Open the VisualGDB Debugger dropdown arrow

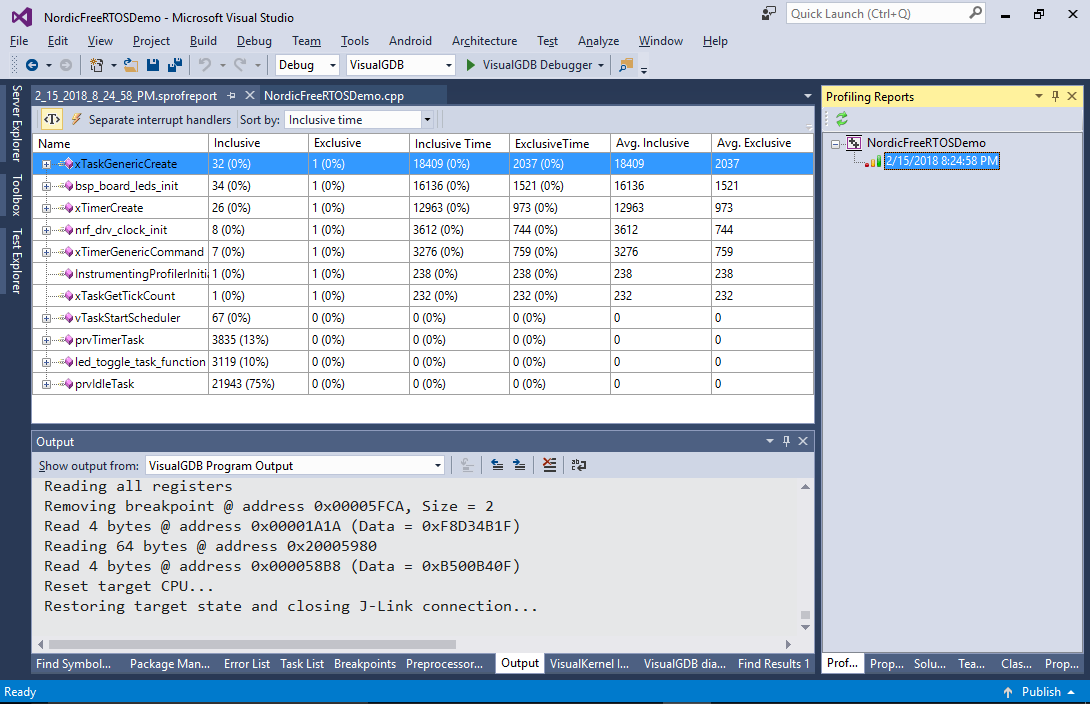pos(601,65)
